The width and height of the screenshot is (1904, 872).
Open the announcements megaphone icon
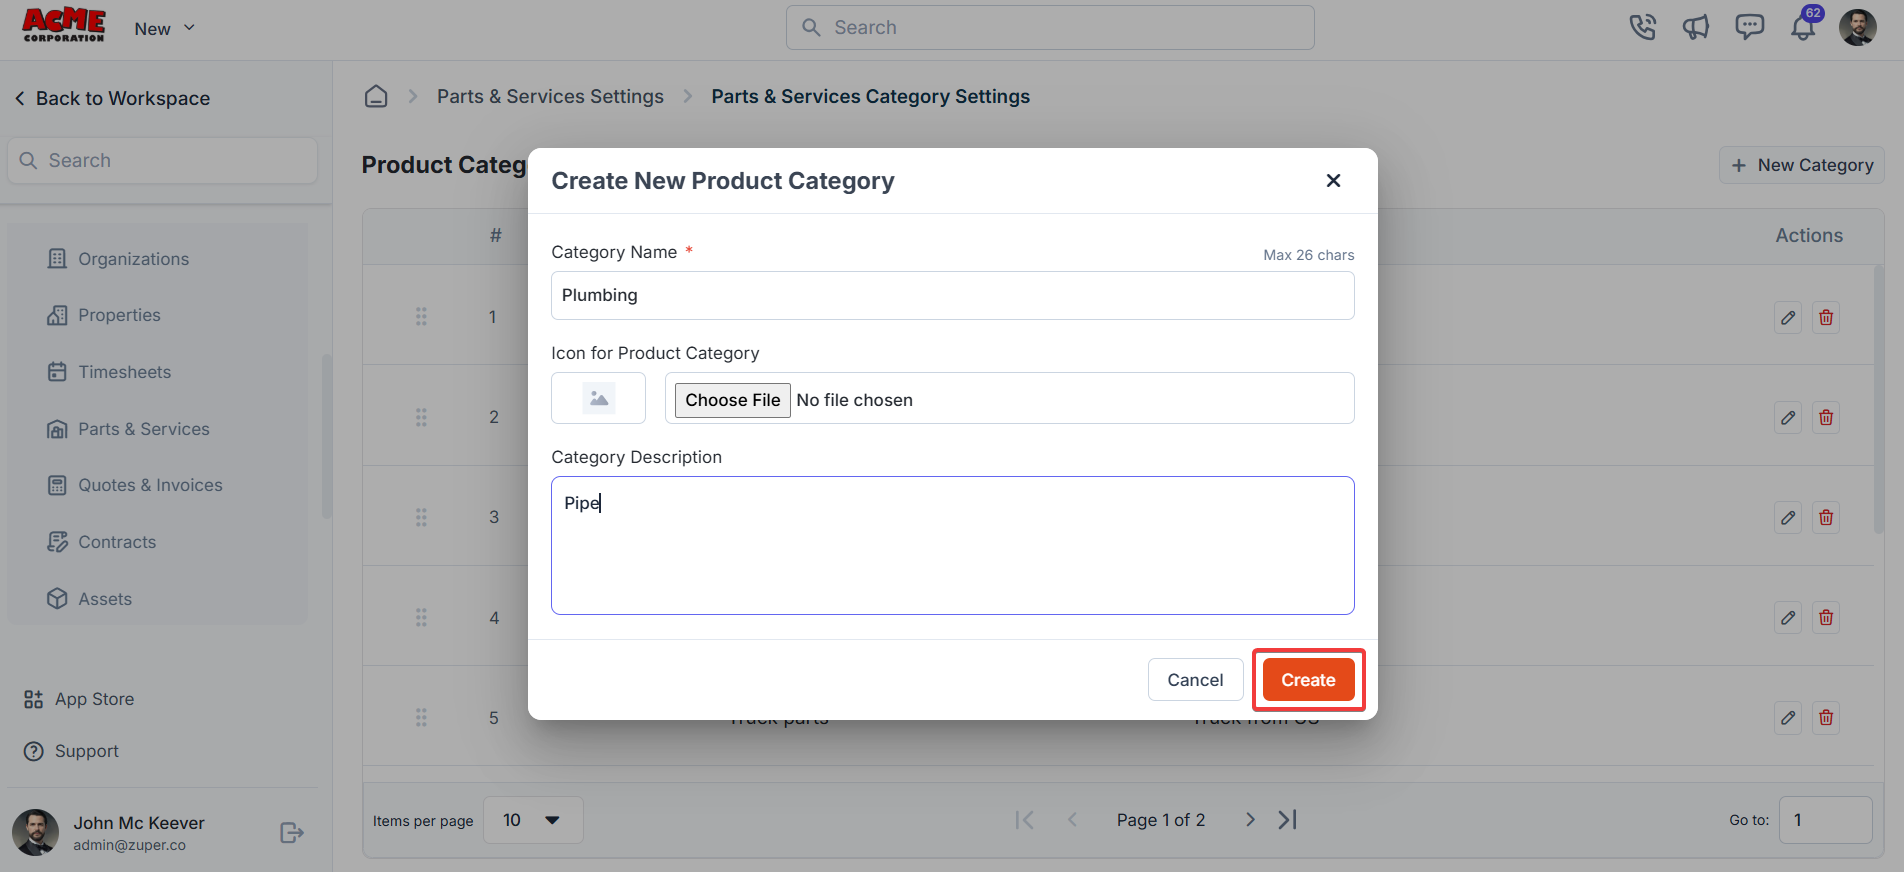[1696, 27]
